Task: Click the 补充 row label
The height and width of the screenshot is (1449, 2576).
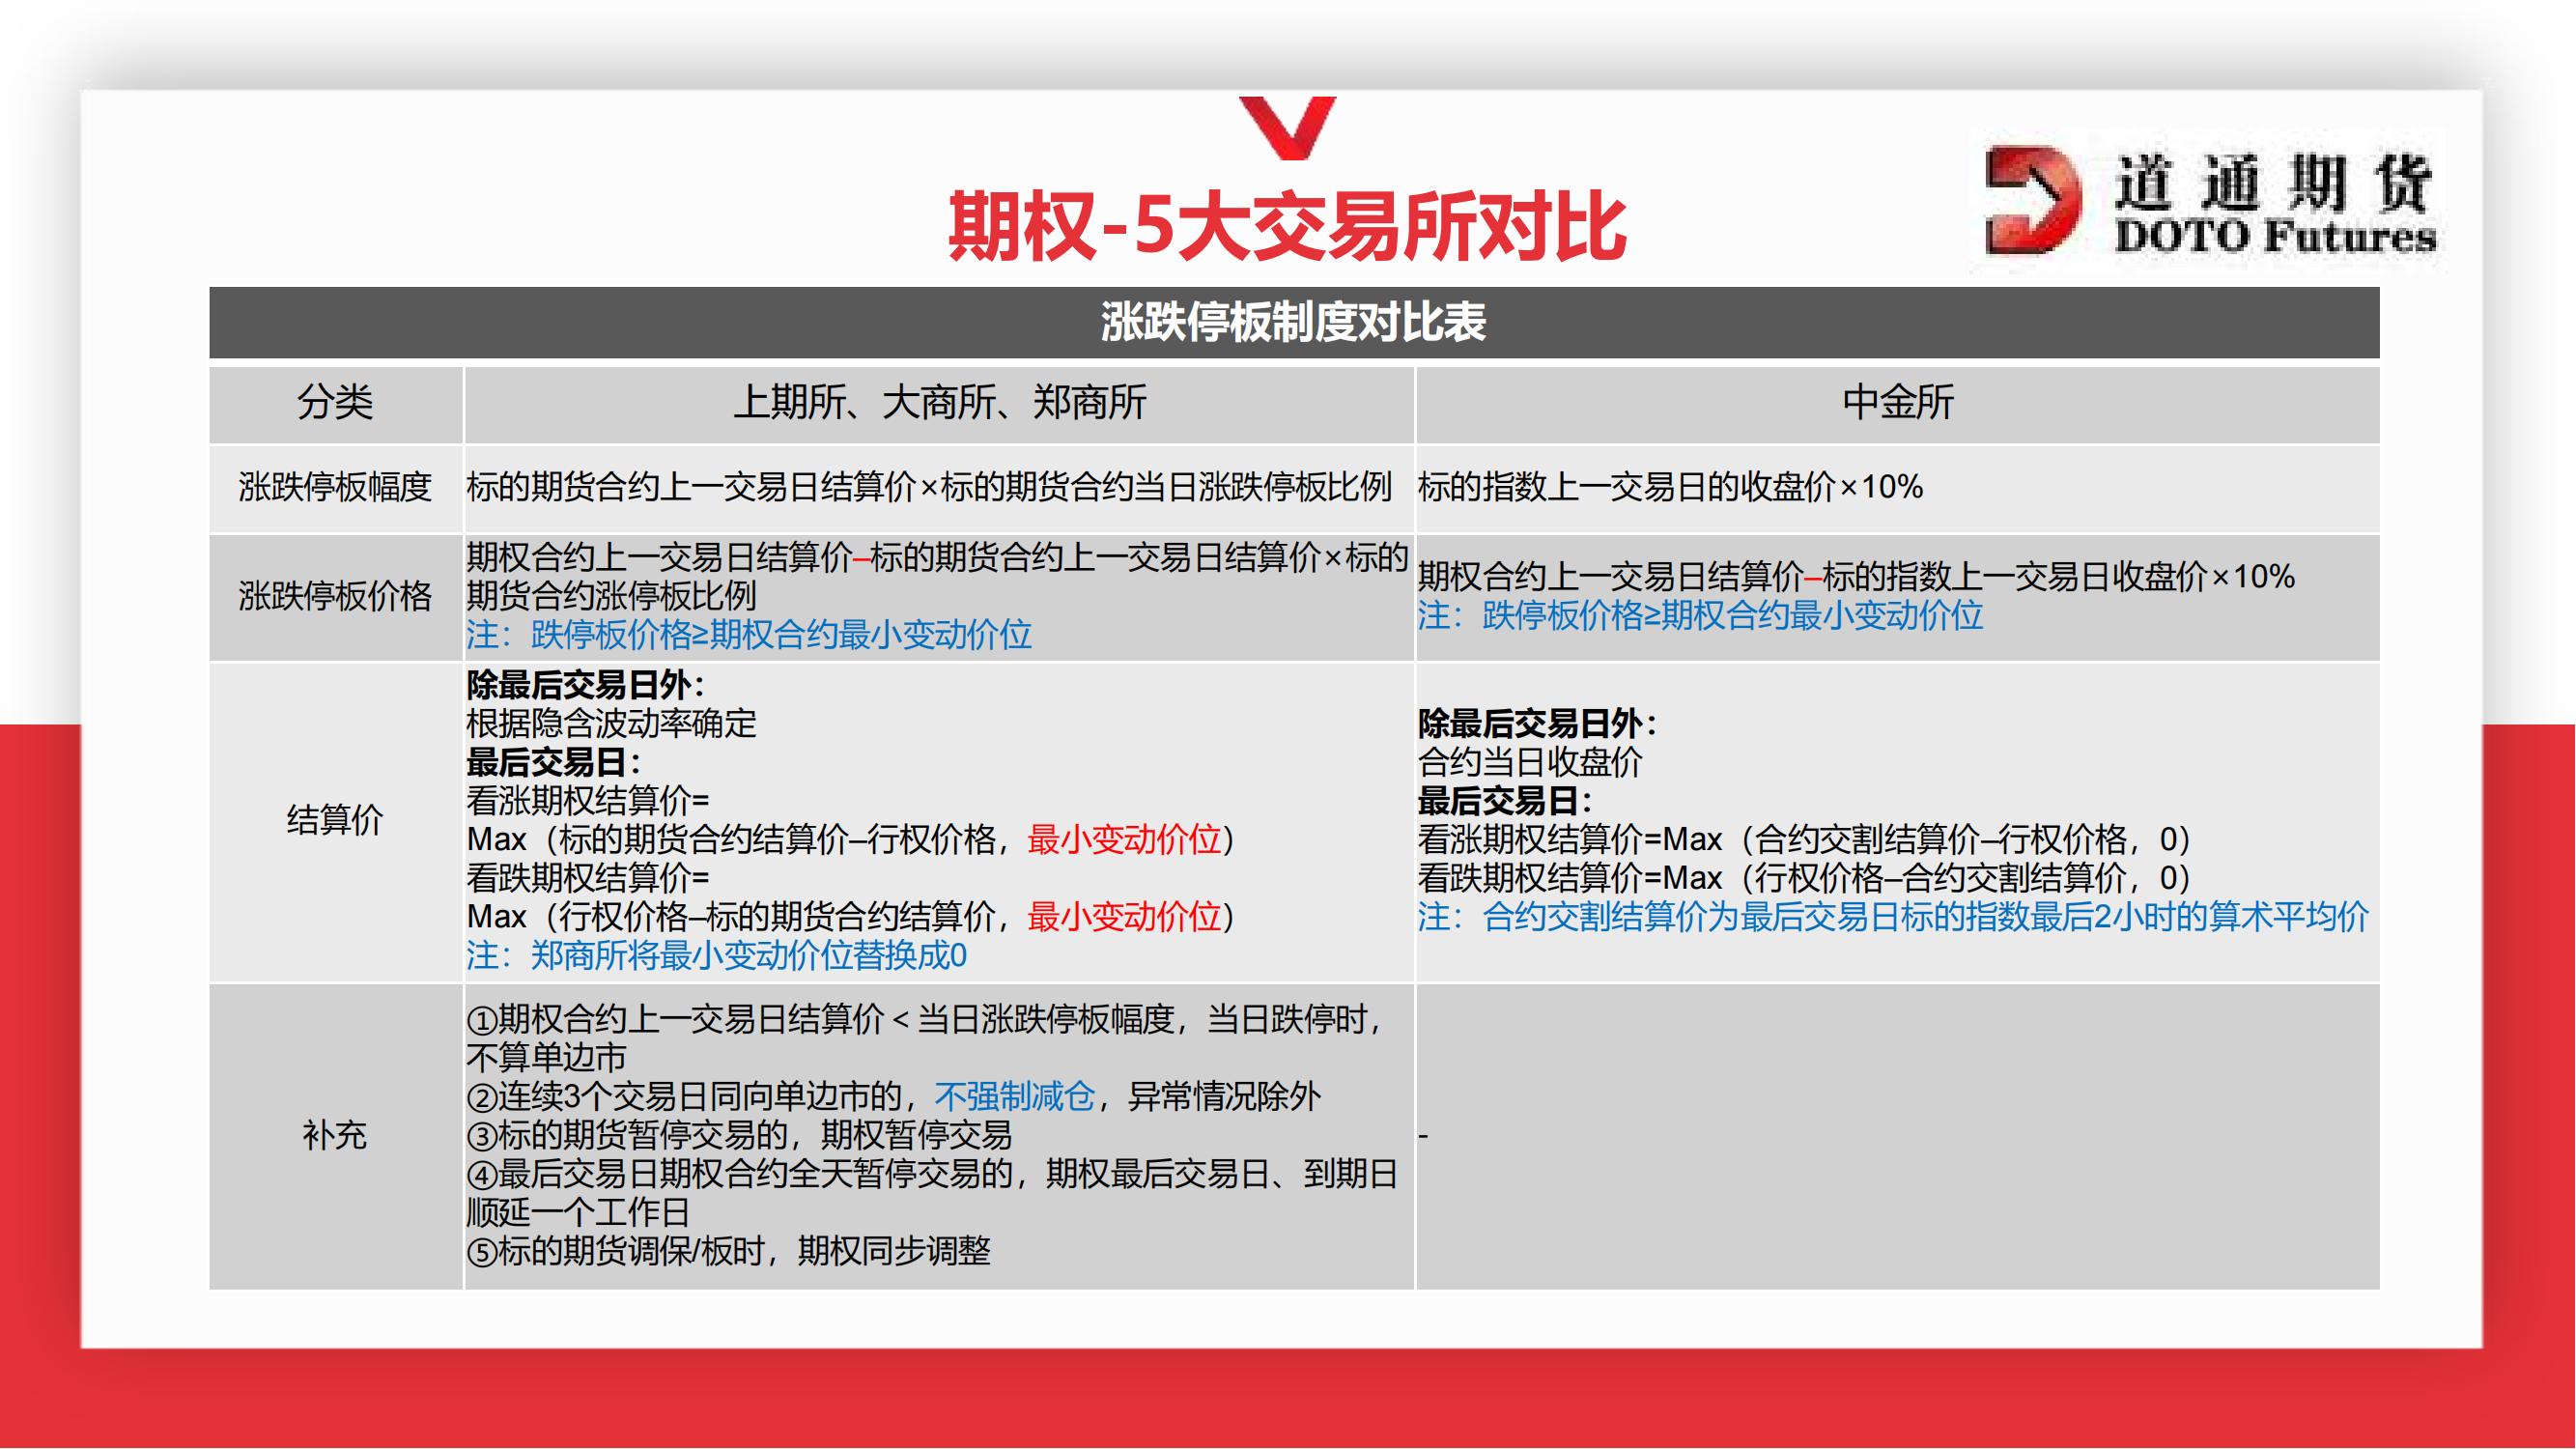Action: 335,1135
